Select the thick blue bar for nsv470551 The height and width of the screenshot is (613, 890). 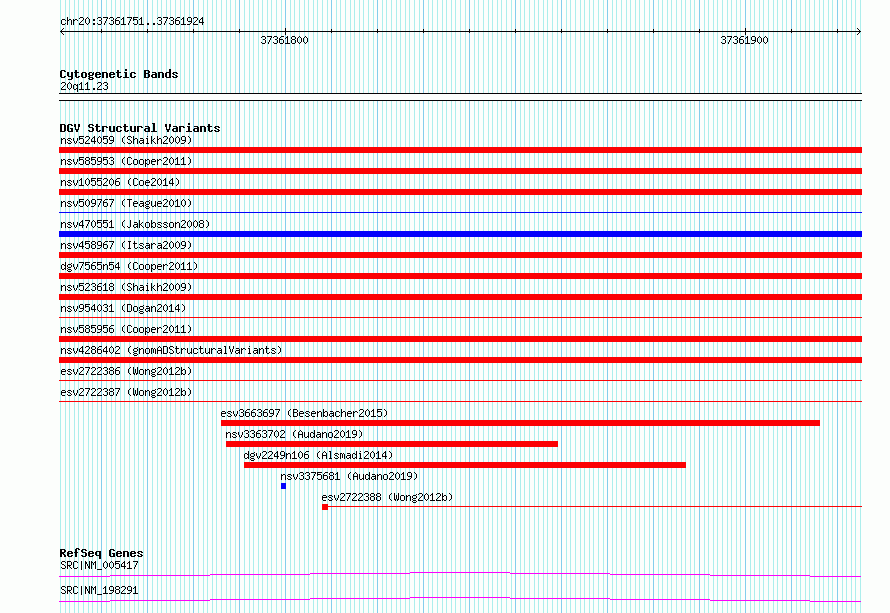[460, 234]
